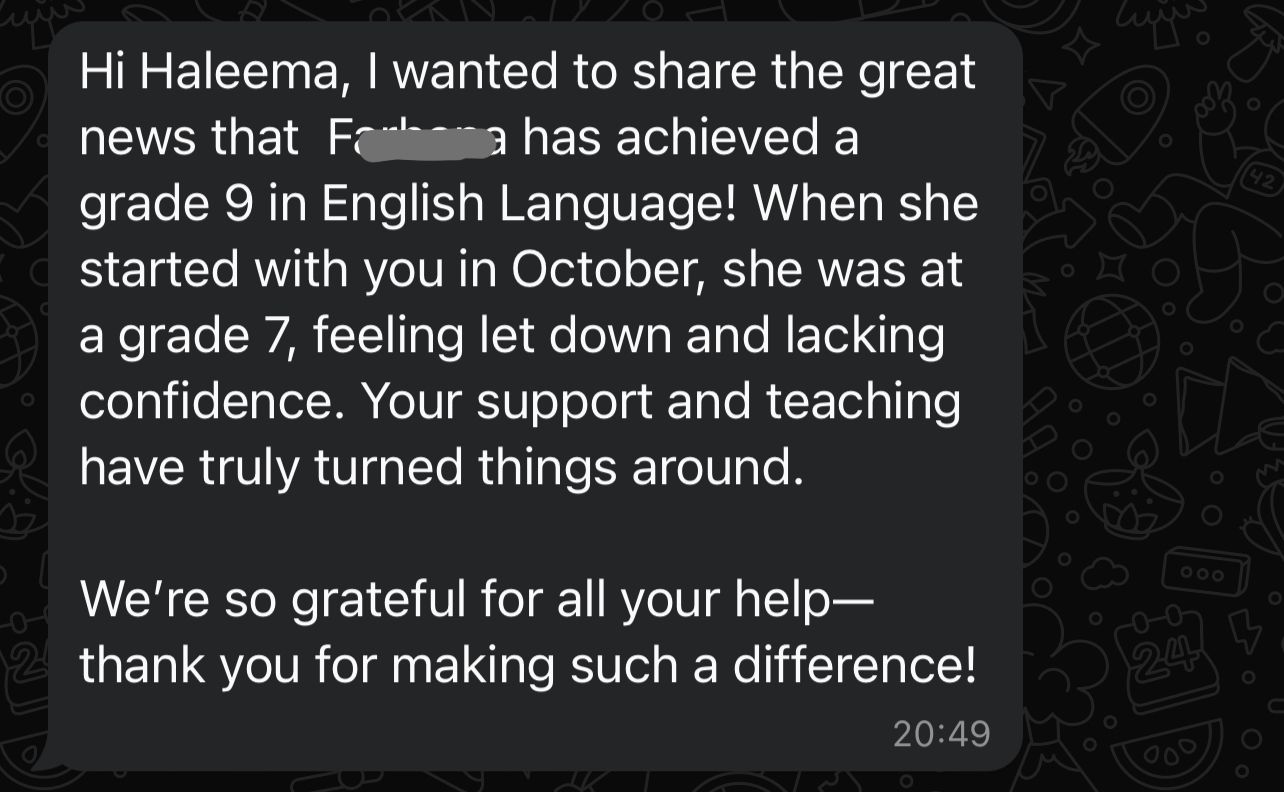Click the blank line between the paragraphs
This screenshot has width=1284, height=792.
[500, 534]
